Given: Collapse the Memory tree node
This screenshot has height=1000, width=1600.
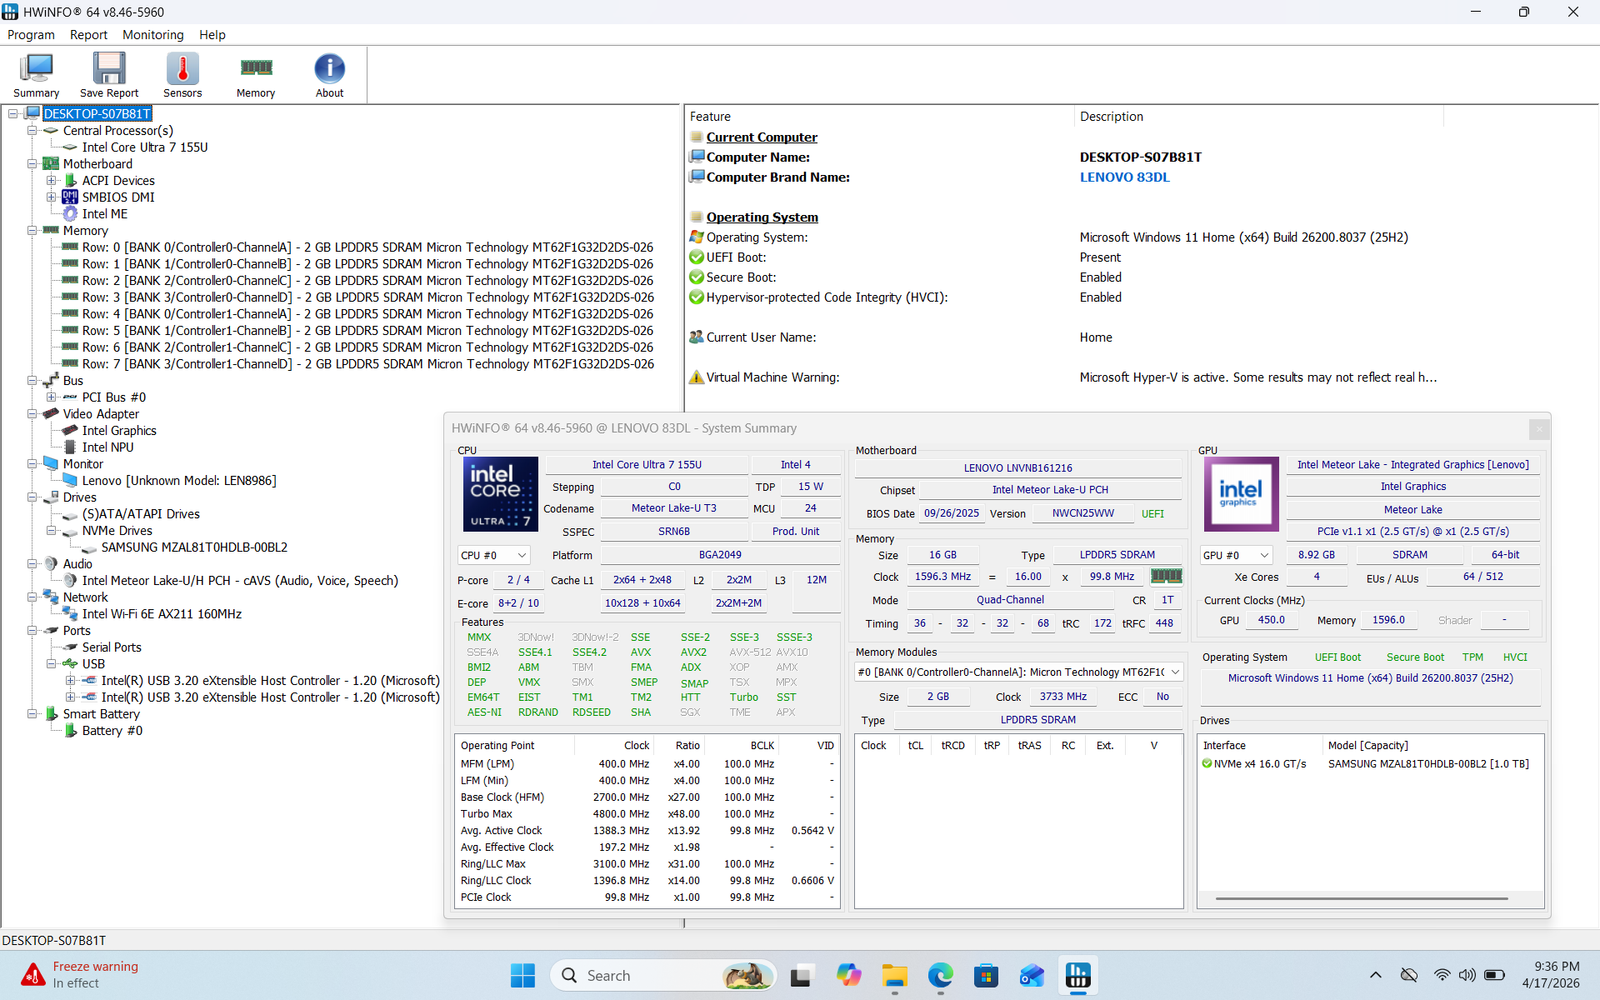Looking at the screenshot, I should tap(32, 231).
